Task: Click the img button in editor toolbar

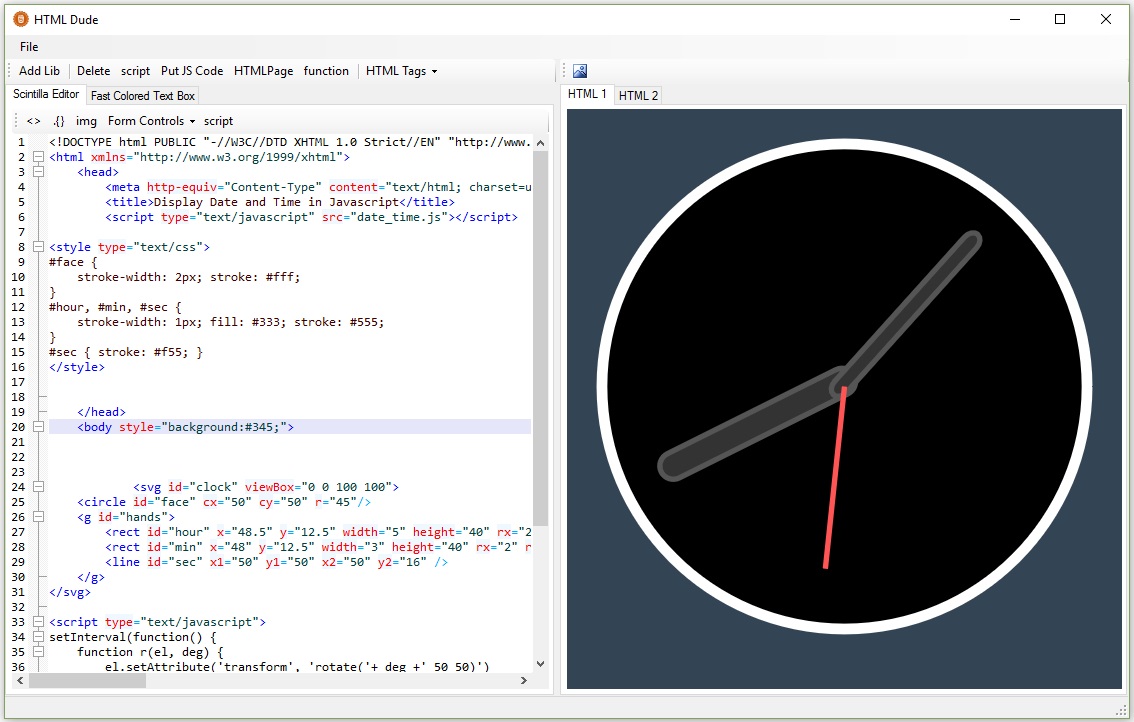Action: [x=86, y=121]
